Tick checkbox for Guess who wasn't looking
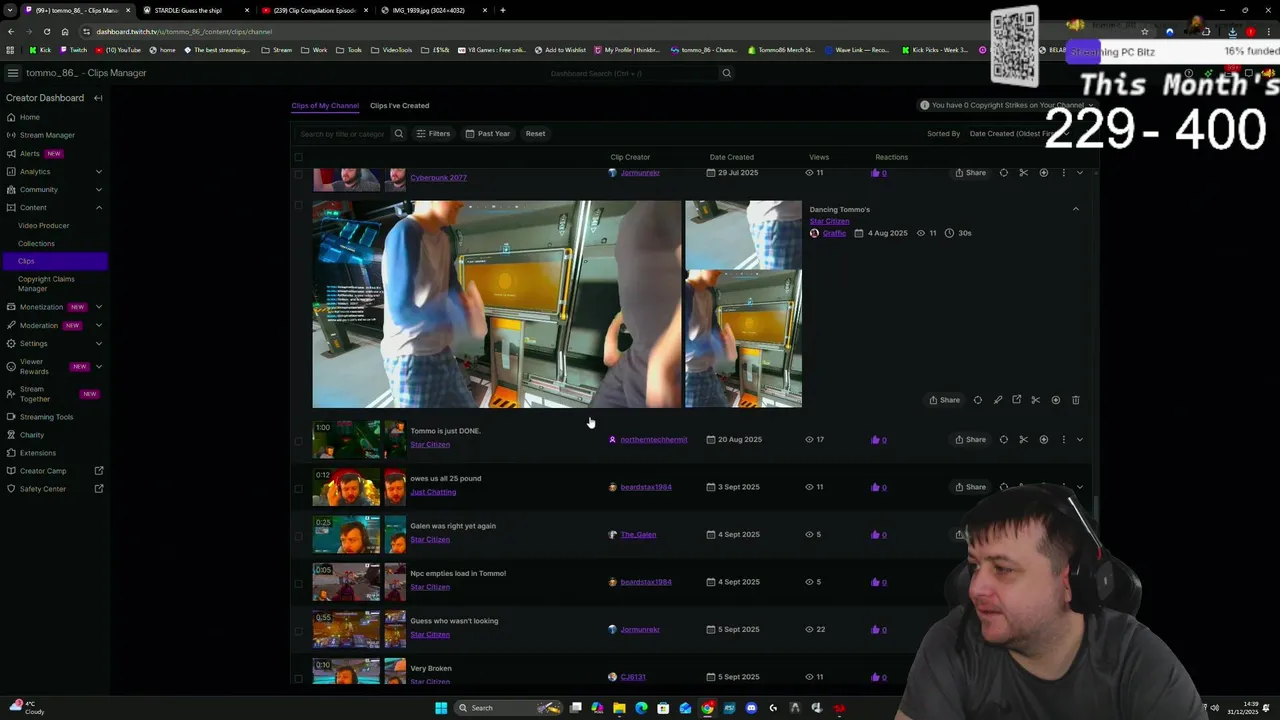The height and width of the screenshot is (720, 1280). click(298, 631)
